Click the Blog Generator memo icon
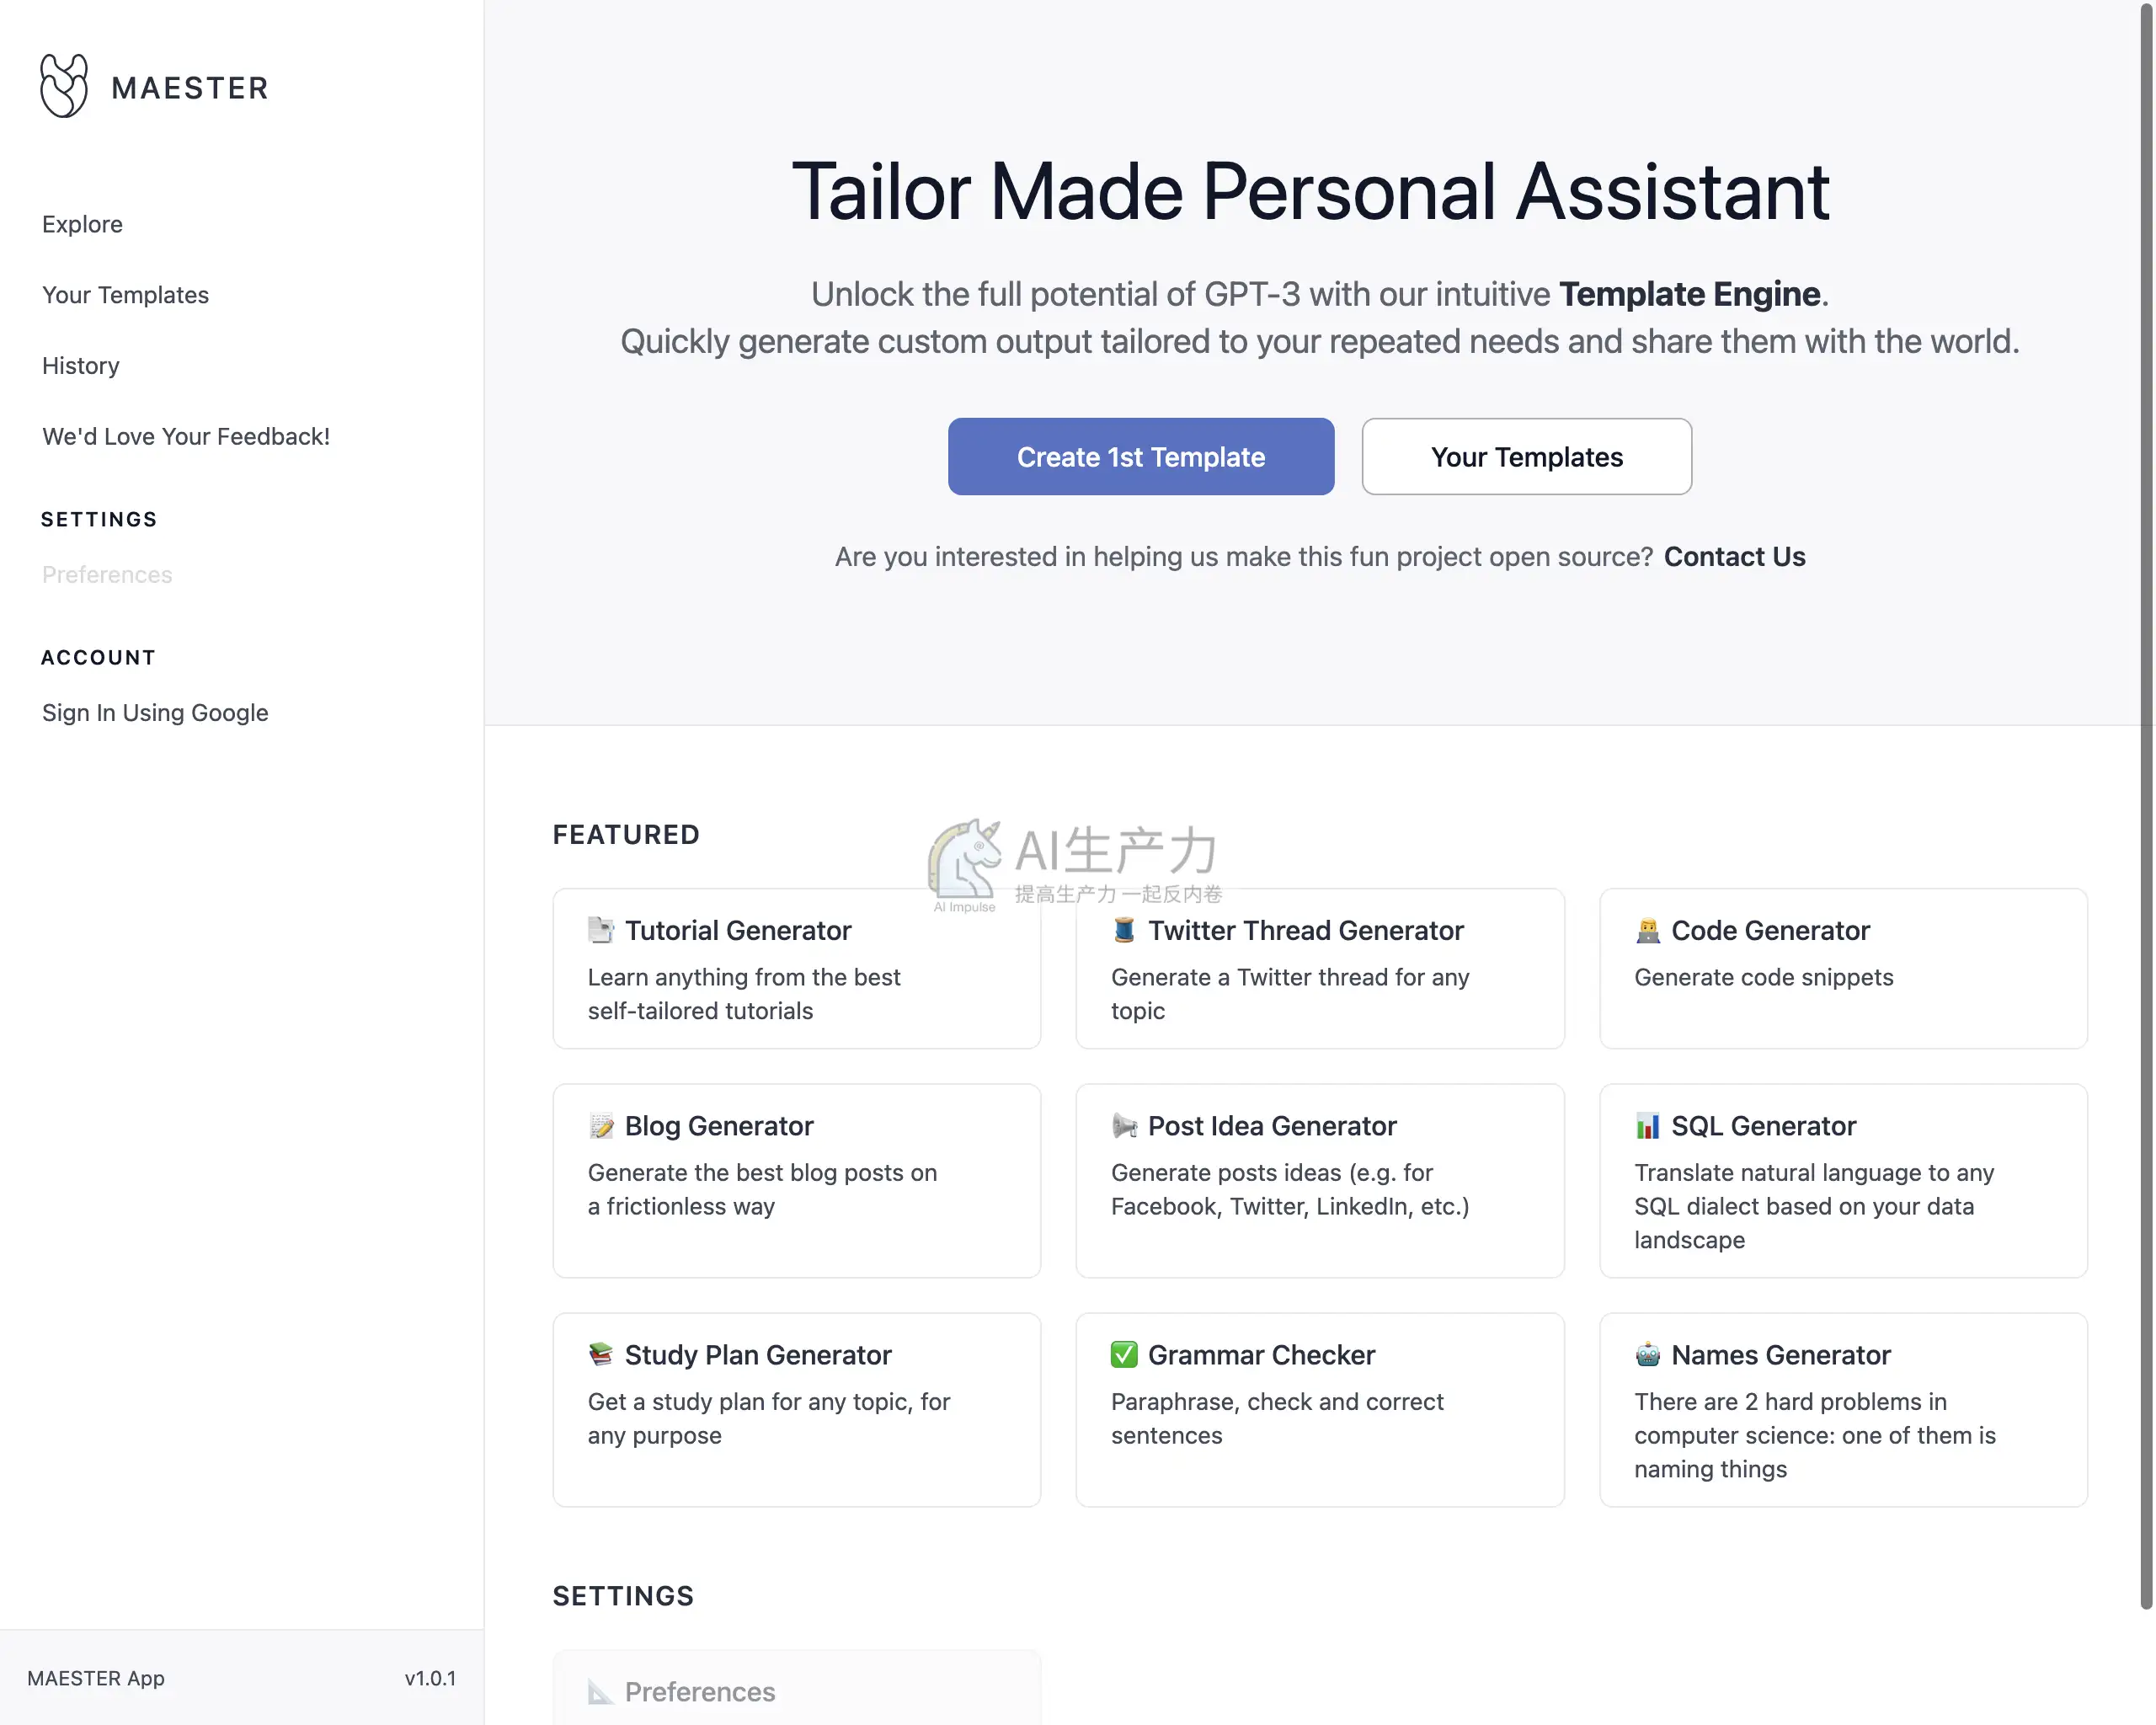This screenshot has height=1725, width=2156. click(601, 1126)
